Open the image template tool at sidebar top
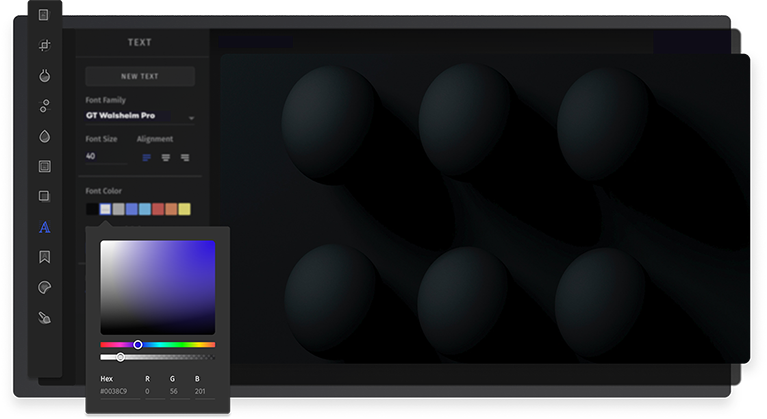767x419 pixels. (44, 15)
